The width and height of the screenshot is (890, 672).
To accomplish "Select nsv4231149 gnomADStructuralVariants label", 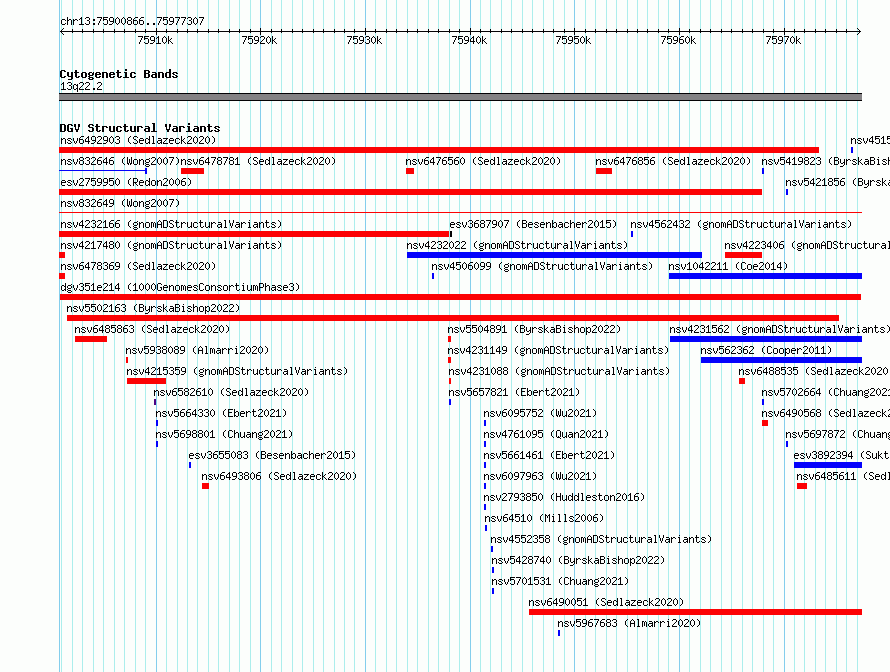I will [559, 350].
